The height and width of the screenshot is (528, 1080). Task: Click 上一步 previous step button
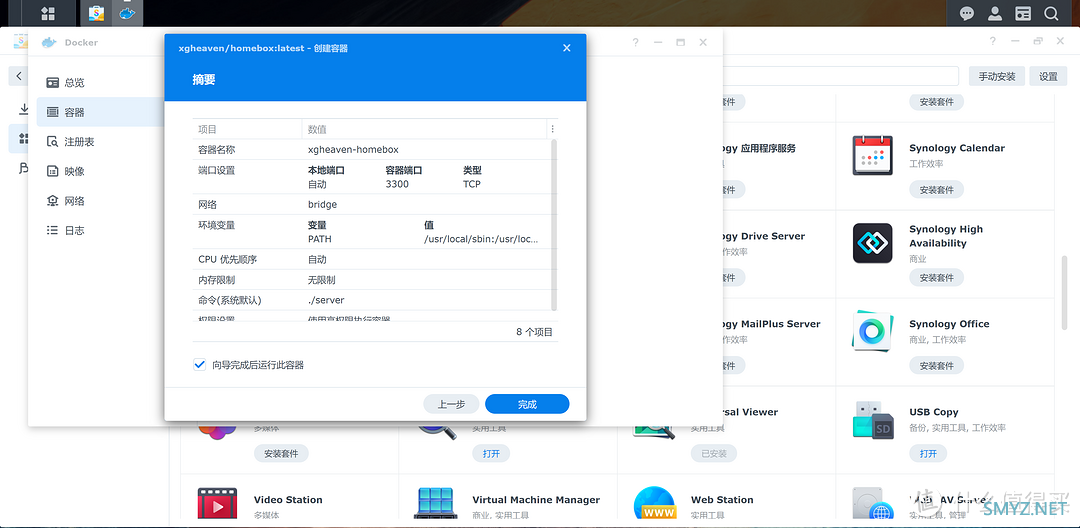(x=451, y=404)
